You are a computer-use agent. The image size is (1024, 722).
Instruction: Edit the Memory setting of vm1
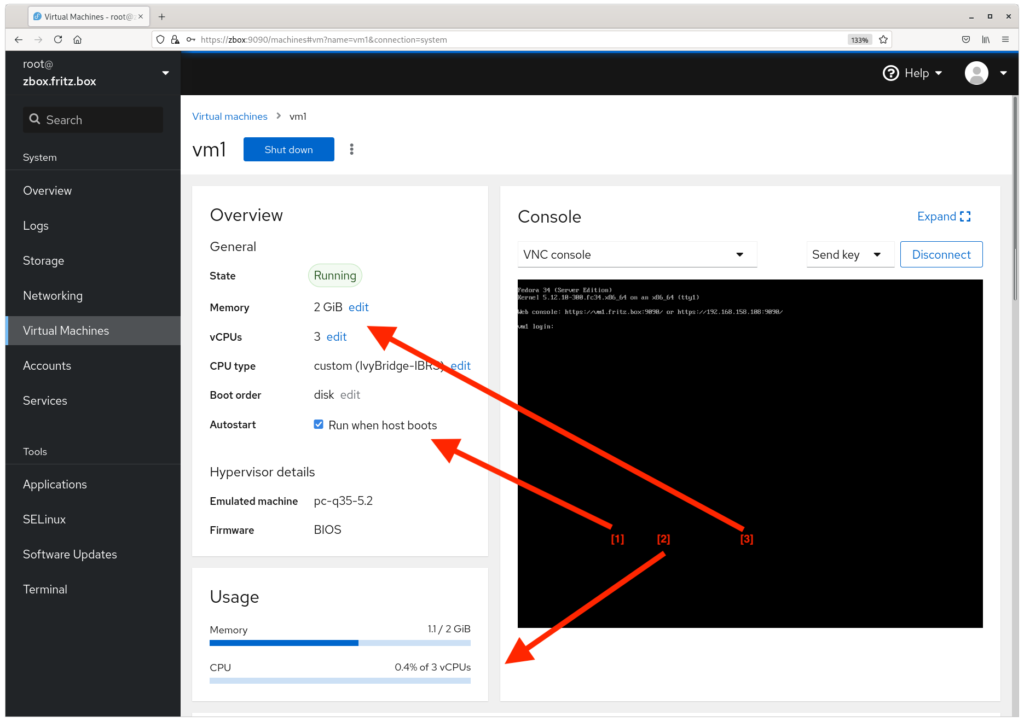(358, 307)
